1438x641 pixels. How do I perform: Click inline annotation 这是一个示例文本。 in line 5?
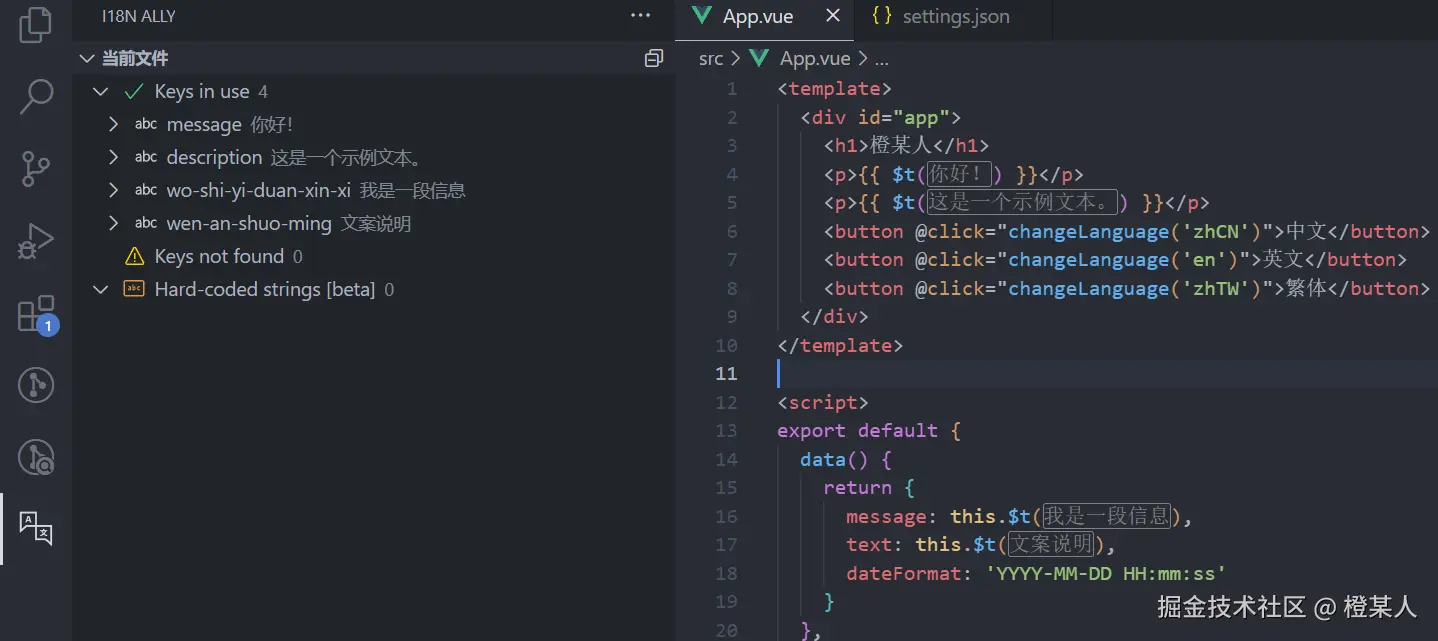[1022, 203]
